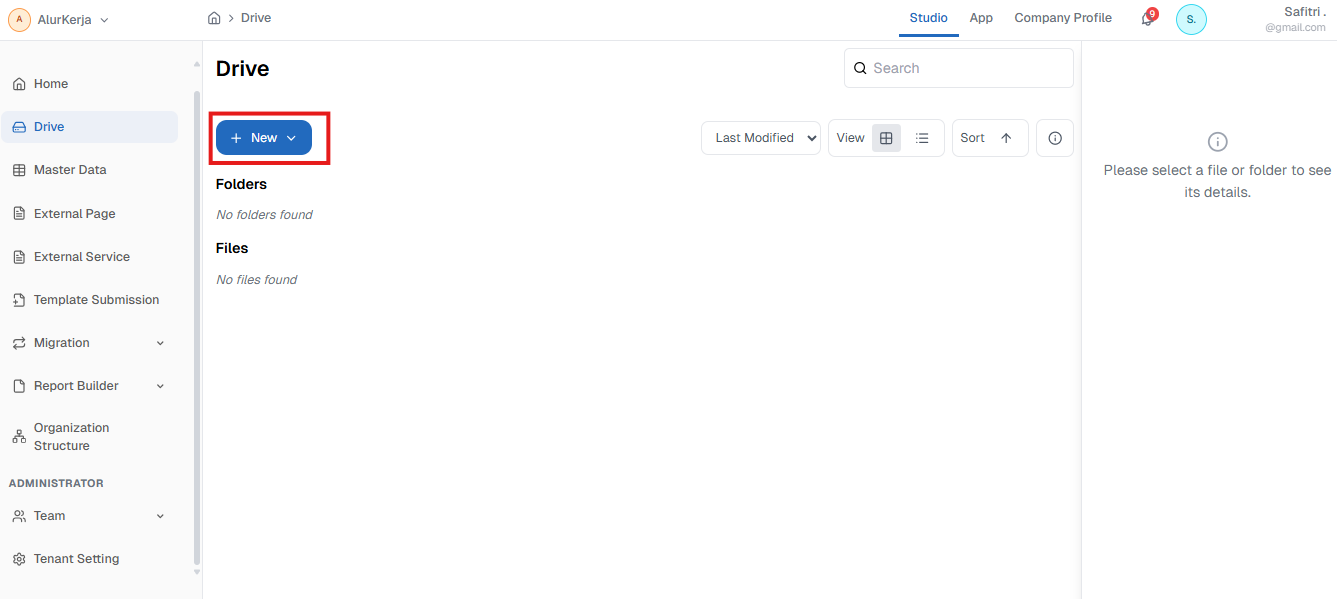Screen dimensions: 1337x599
Task: Click the Organization Structure hierarchy icon
Action: click(19, 437)
